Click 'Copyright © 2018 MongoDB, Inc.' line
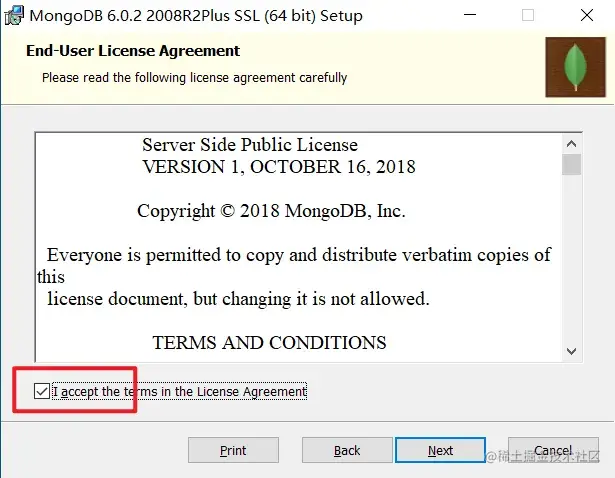Screen dimensions: 615x478 pyautogui.click(x=271, y=211)
